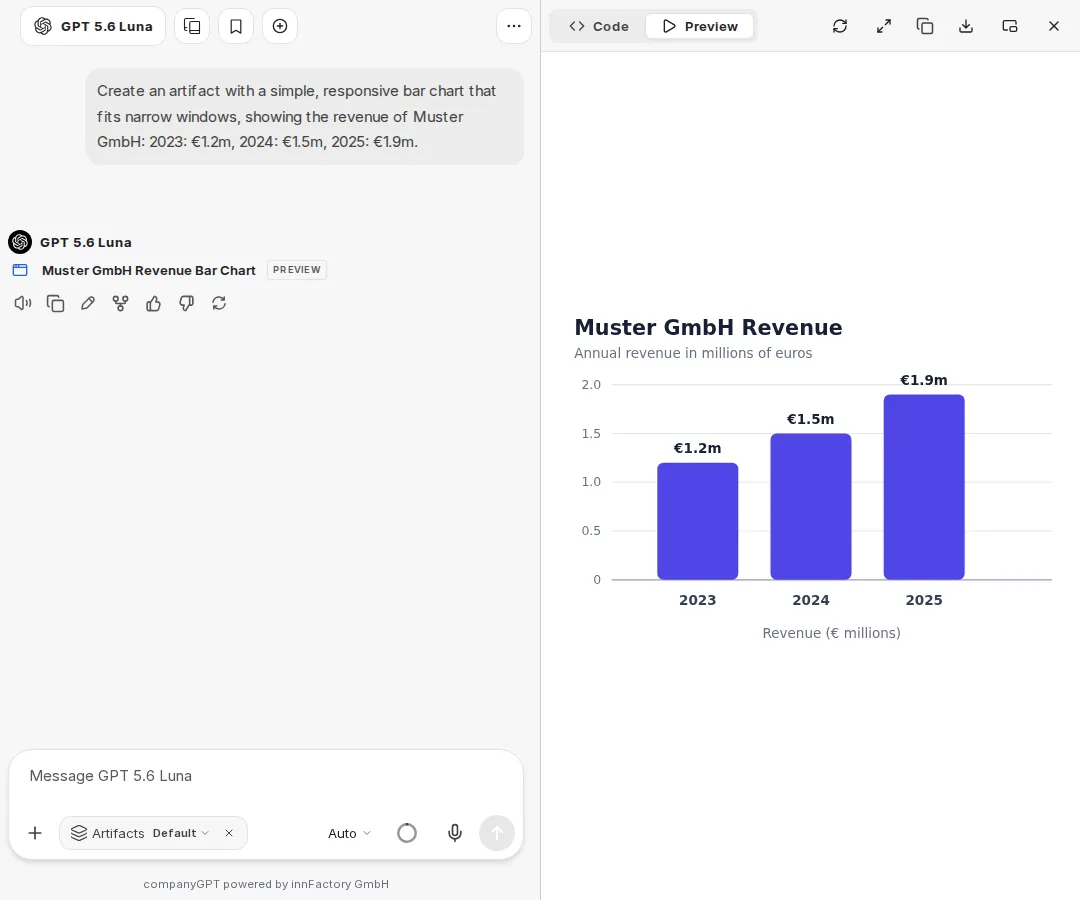The height and width of the screenshot is (900, 1080).
Task: Open the Auto mode dropdown
Action: [x=349, y=833]
